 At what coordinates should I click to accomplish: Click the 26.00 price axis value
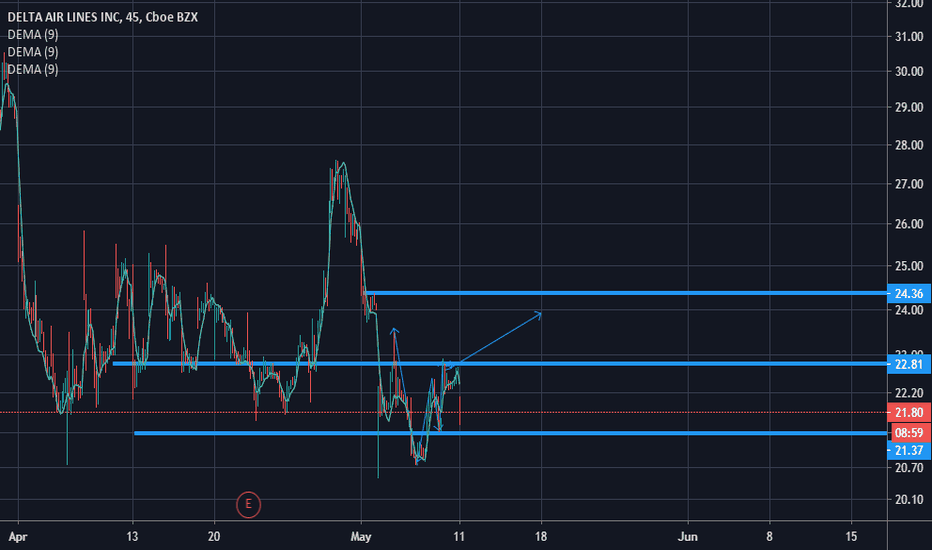[x=909, y=224]
